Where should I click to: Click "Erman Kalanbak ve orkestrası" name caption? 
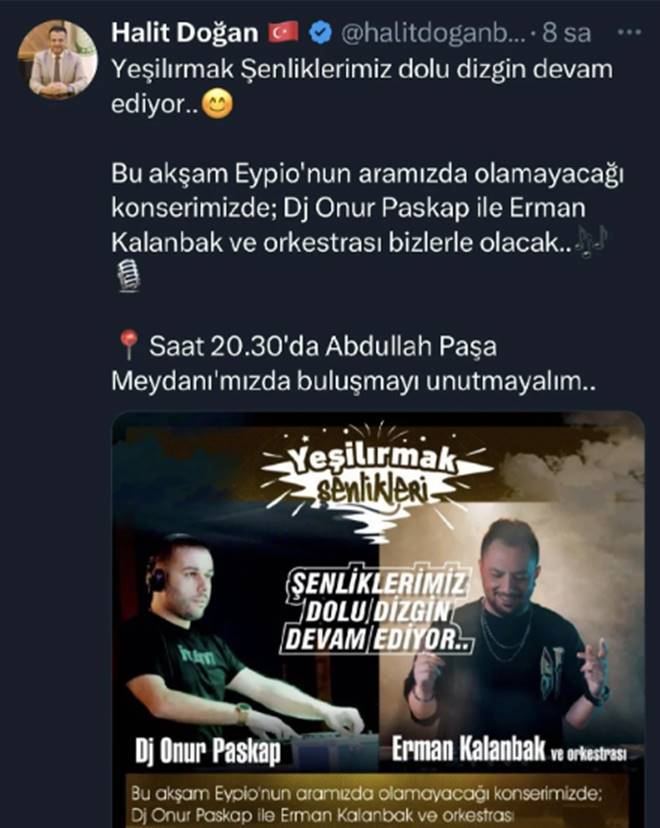(x=509, y=749)
